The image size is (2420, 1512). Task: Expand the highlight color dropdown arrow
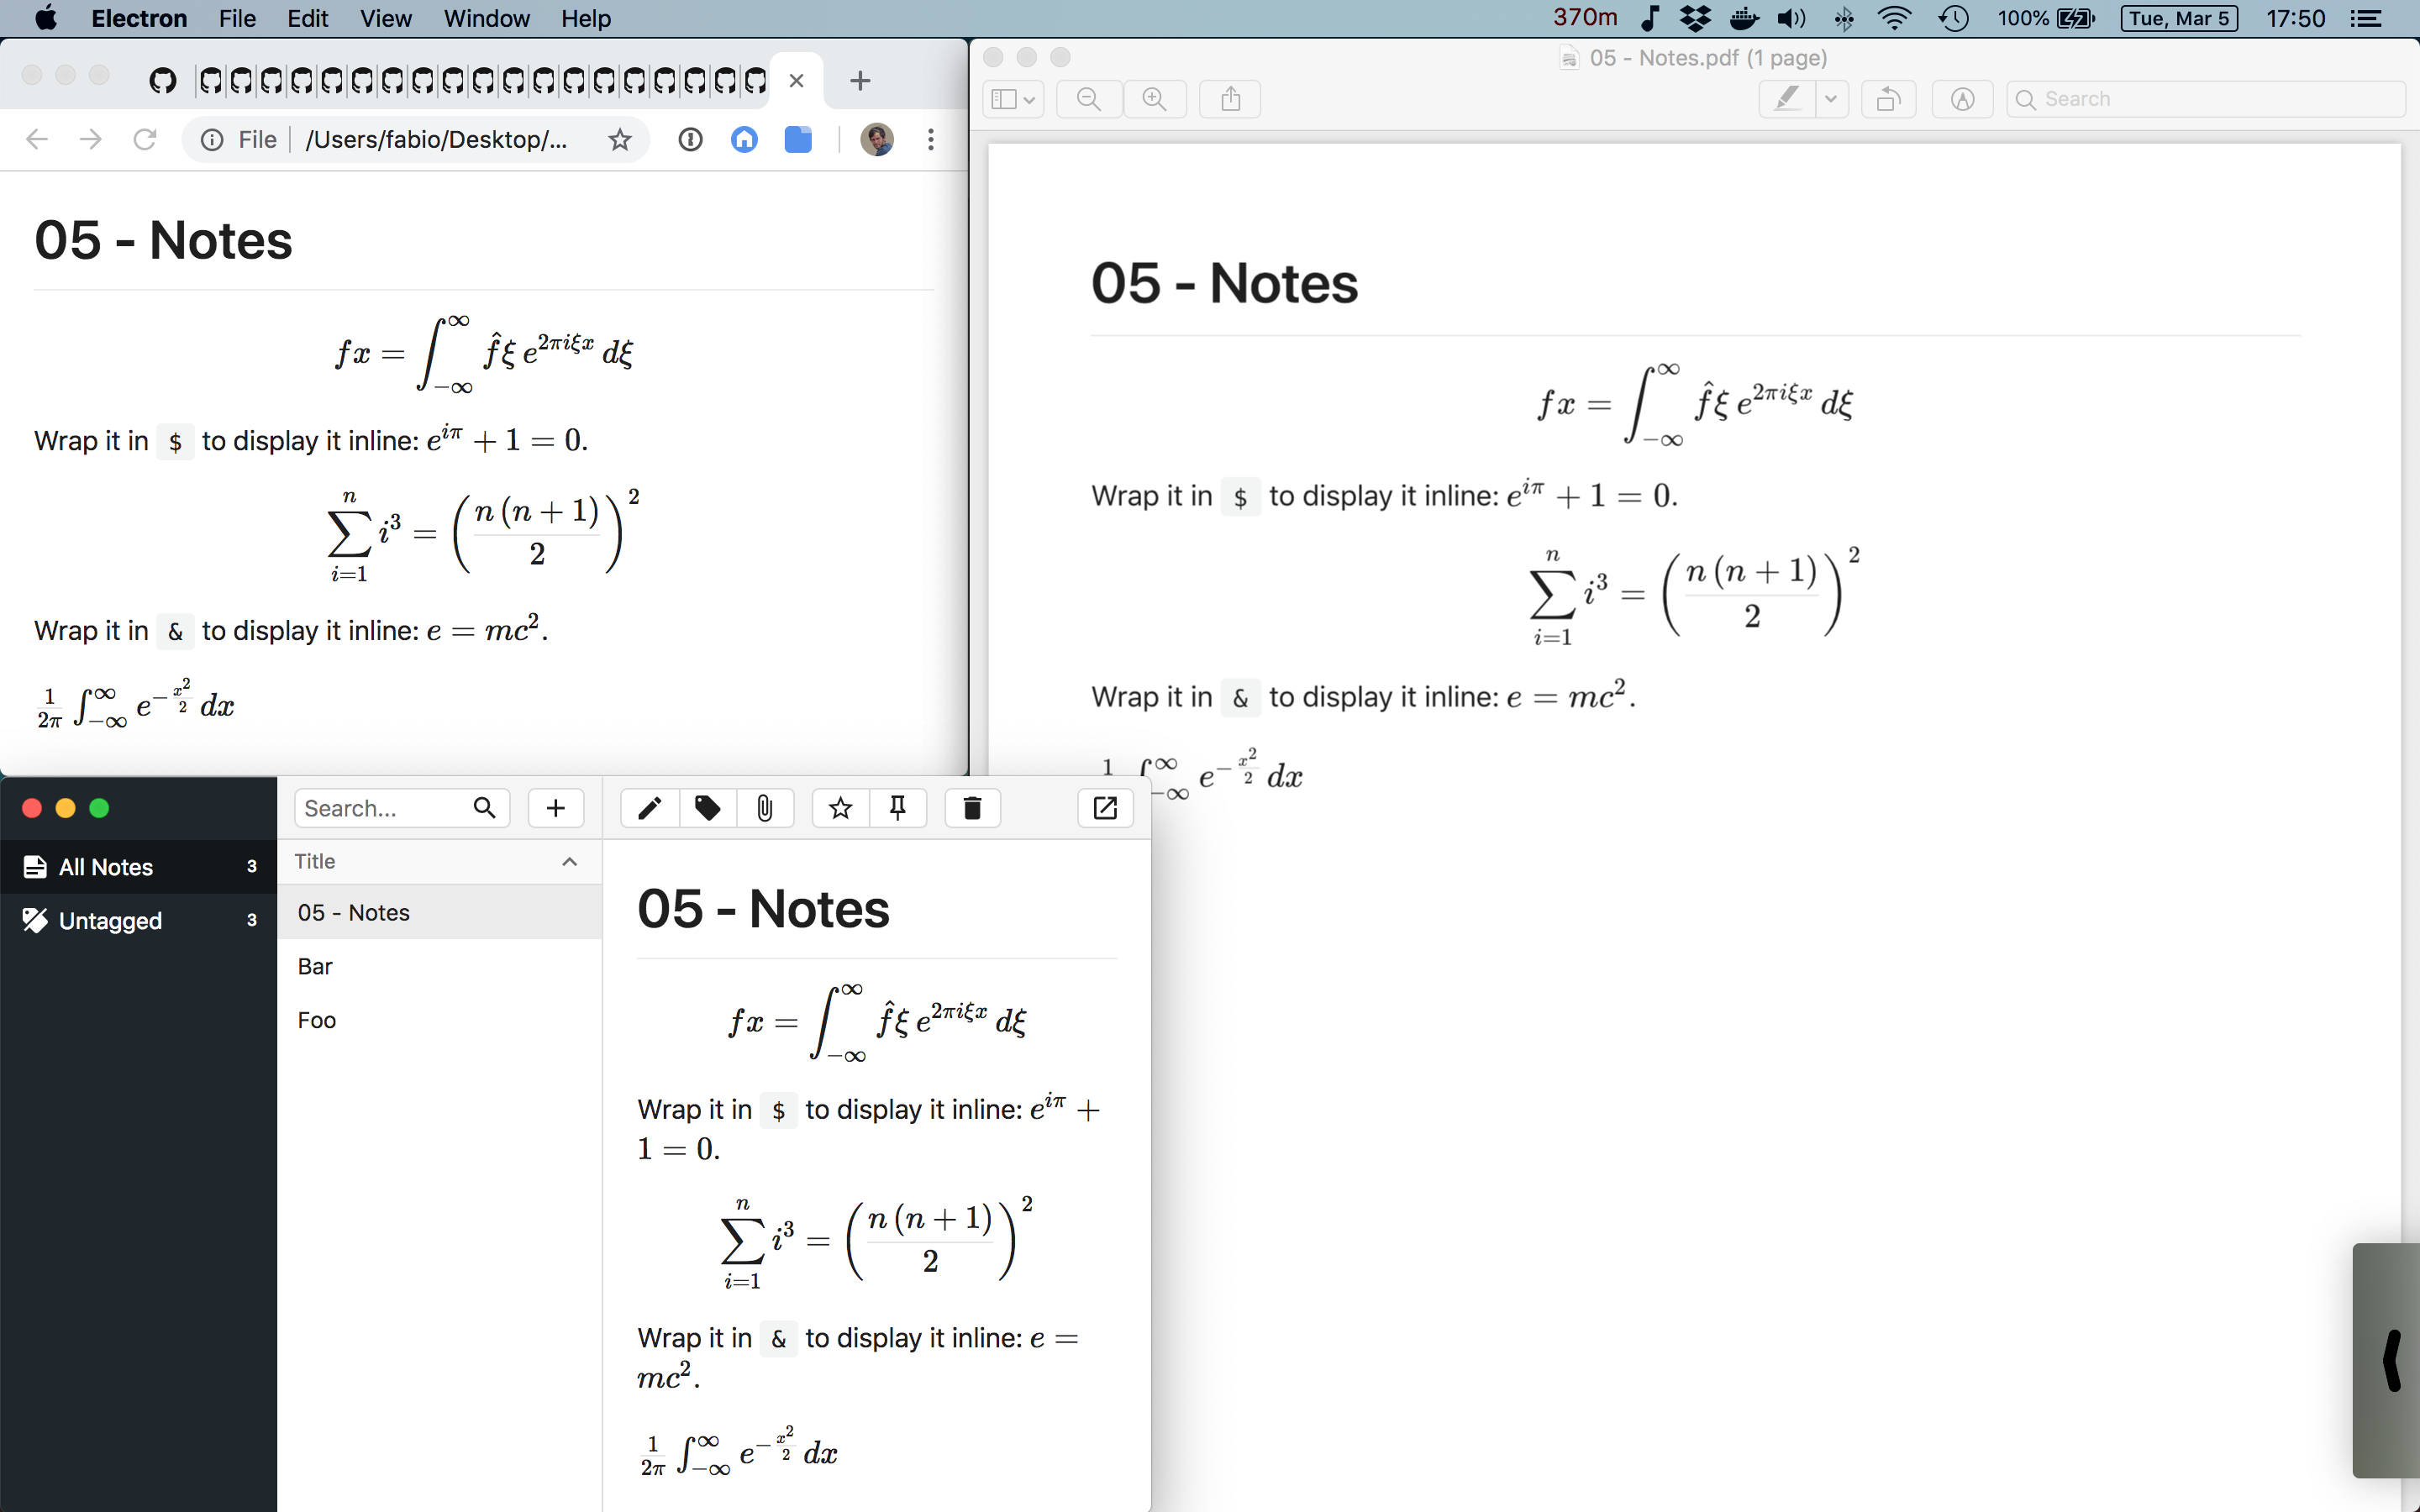[1832, 99]
